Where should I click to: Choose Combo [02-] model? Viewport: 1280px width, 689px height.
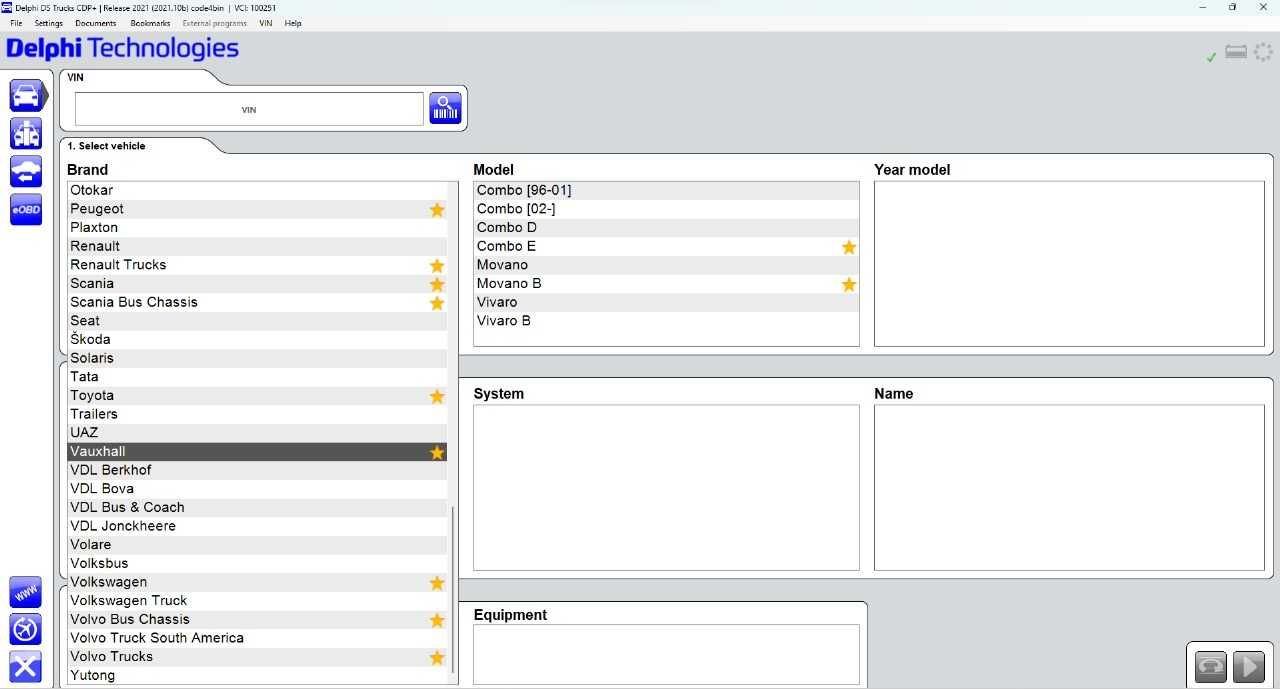[x=666, y=209]
